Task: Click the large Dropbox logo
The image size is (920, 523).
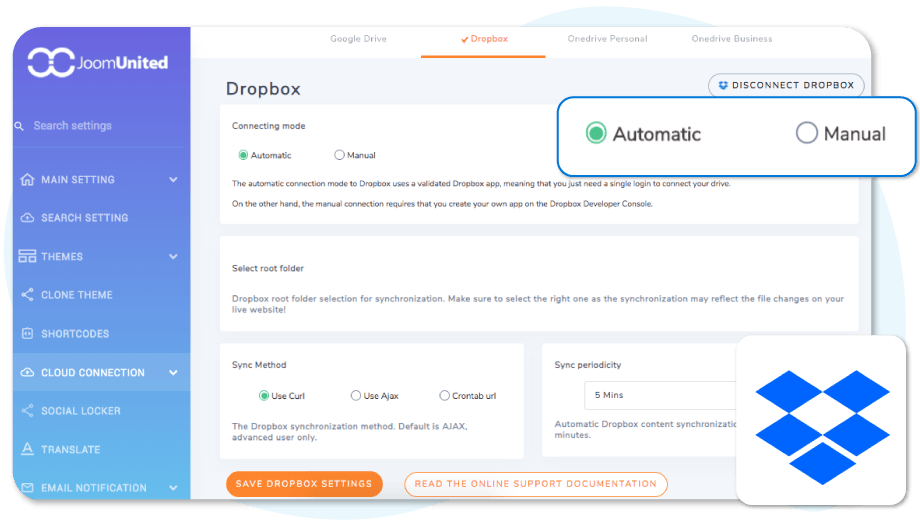Action: click(822, 427)
